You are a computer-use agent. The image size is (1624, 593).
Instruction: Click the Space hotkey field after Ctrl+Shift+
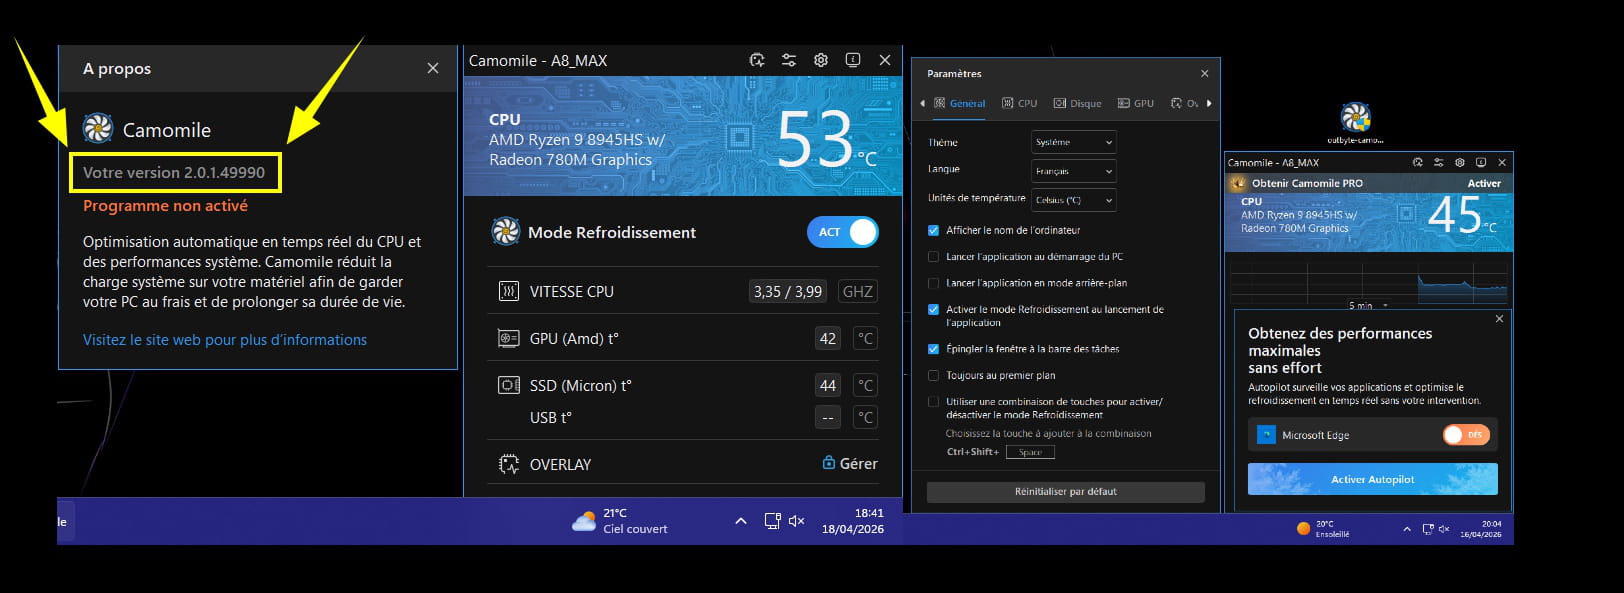coord(1030,452)
